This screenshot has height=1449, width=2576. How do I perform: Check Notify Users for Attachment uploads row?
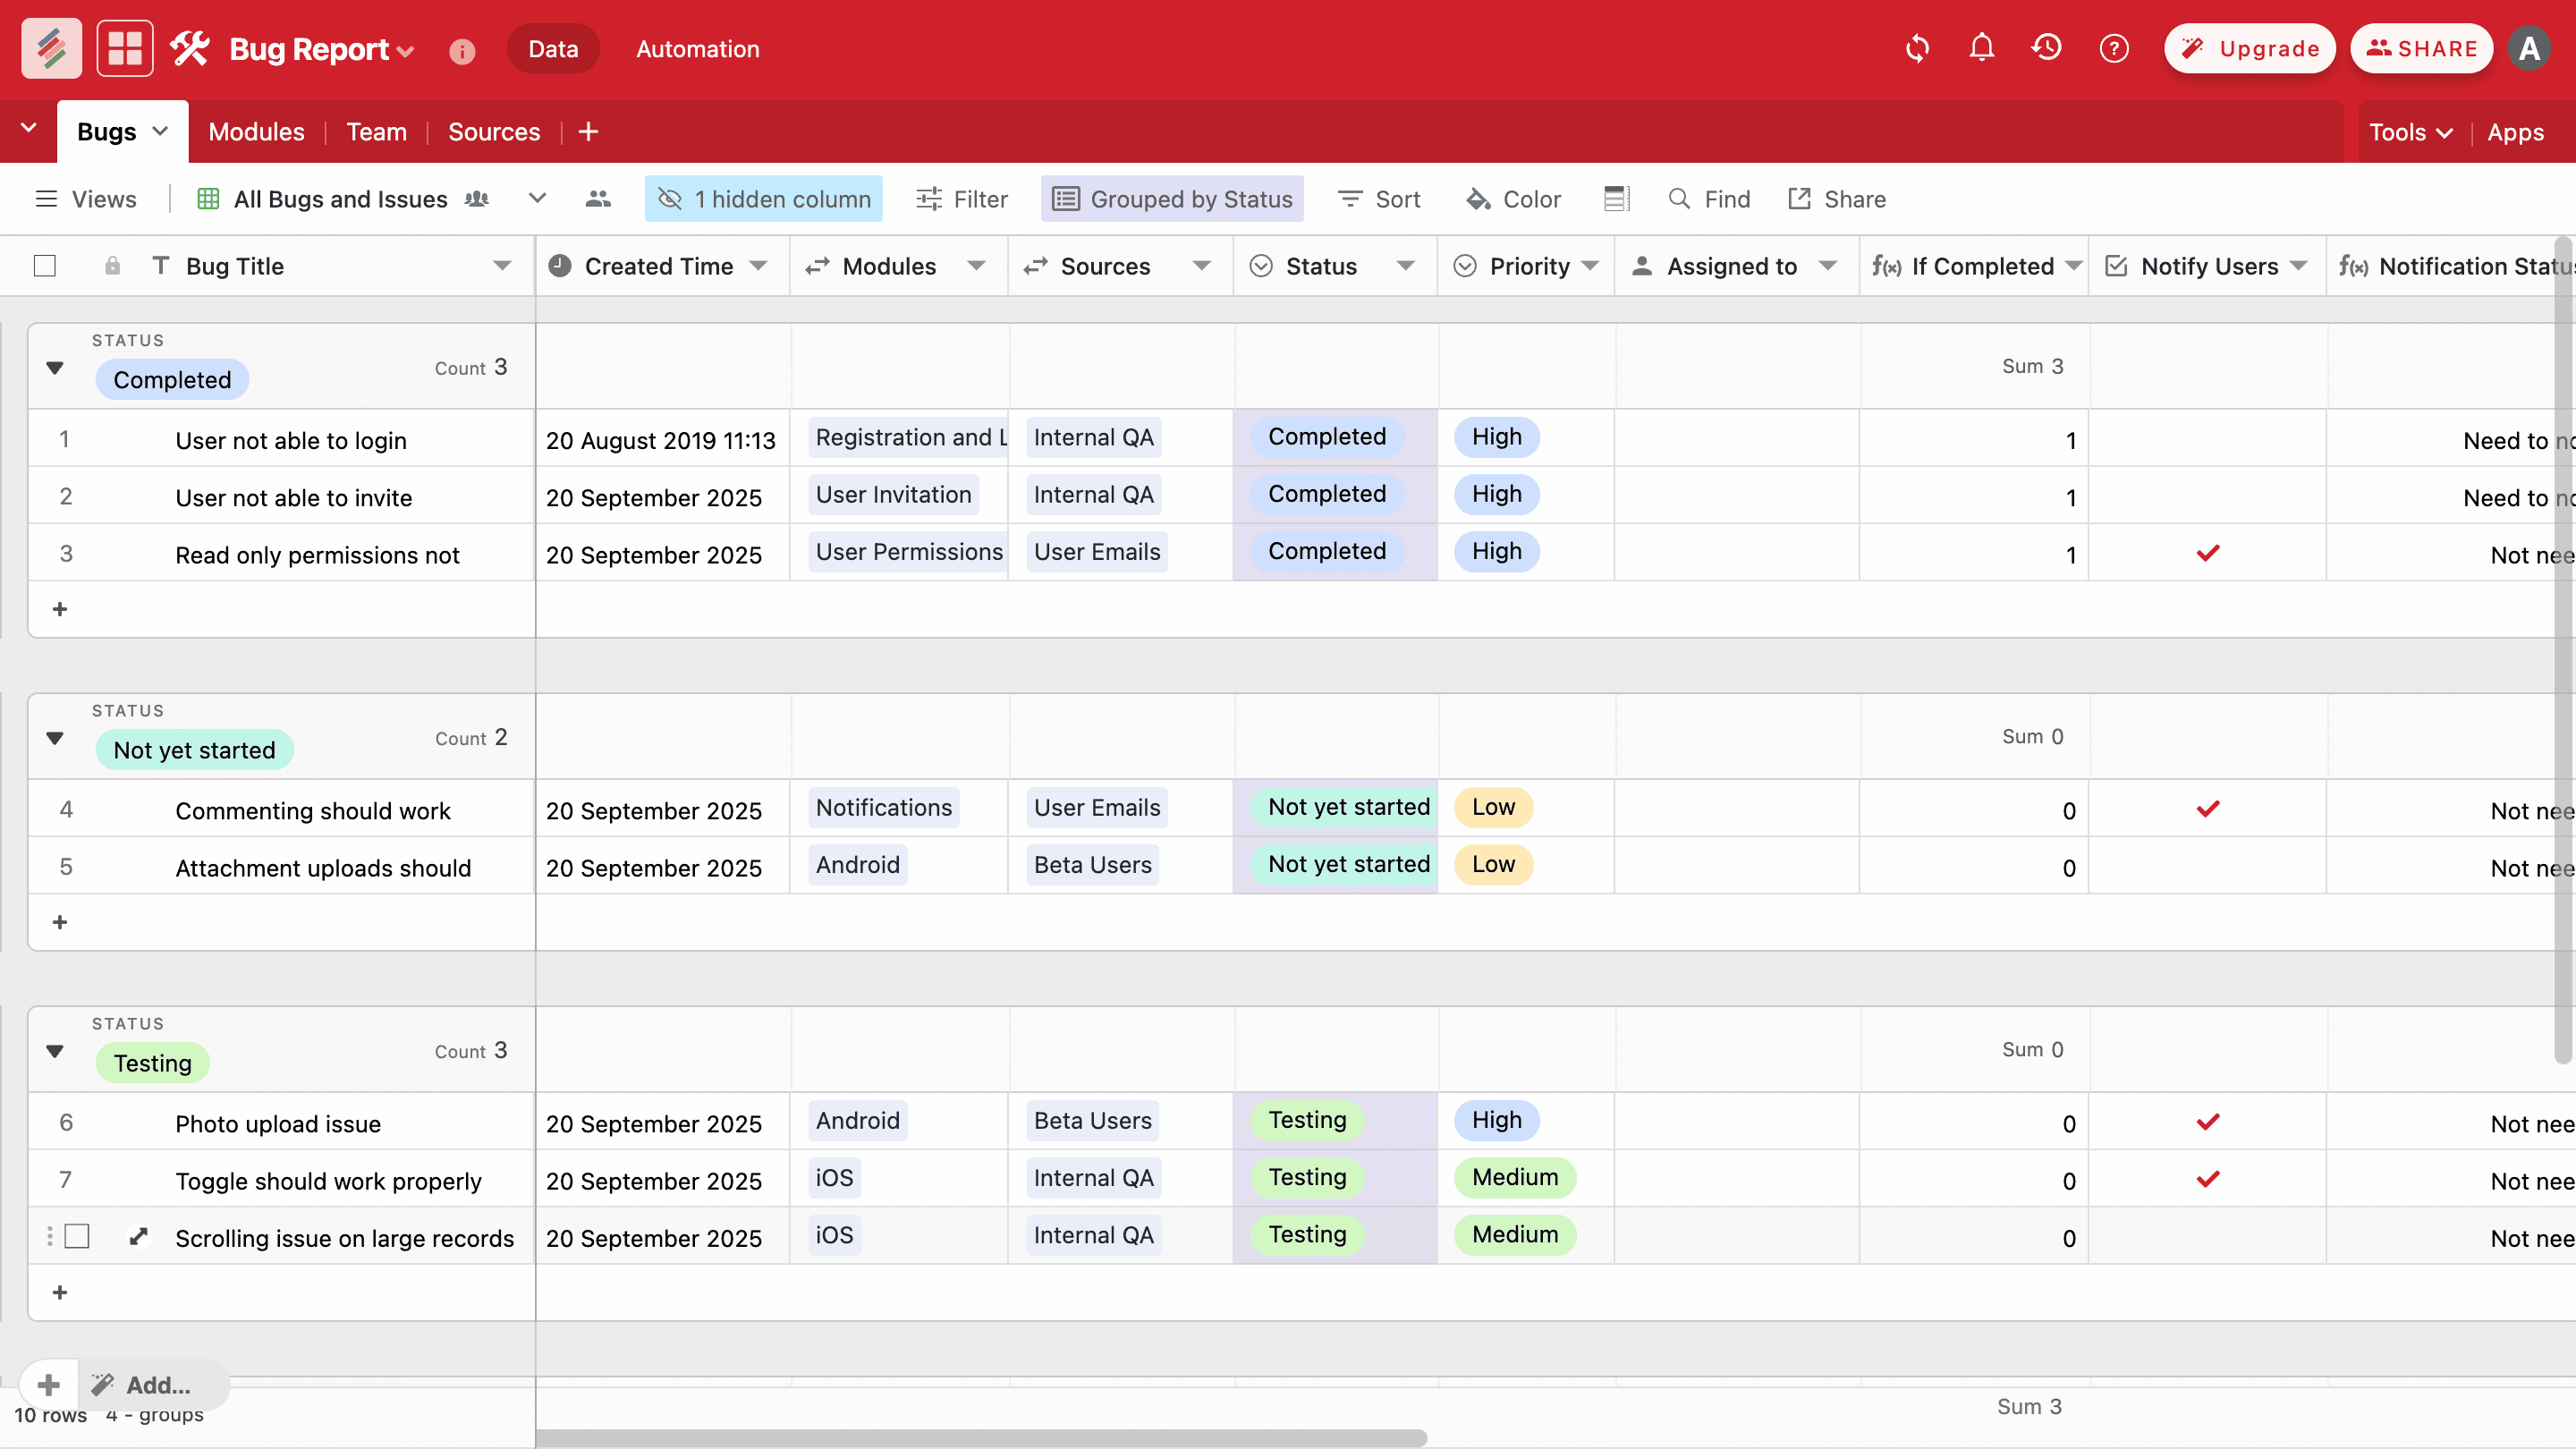tap(2207, 865)
